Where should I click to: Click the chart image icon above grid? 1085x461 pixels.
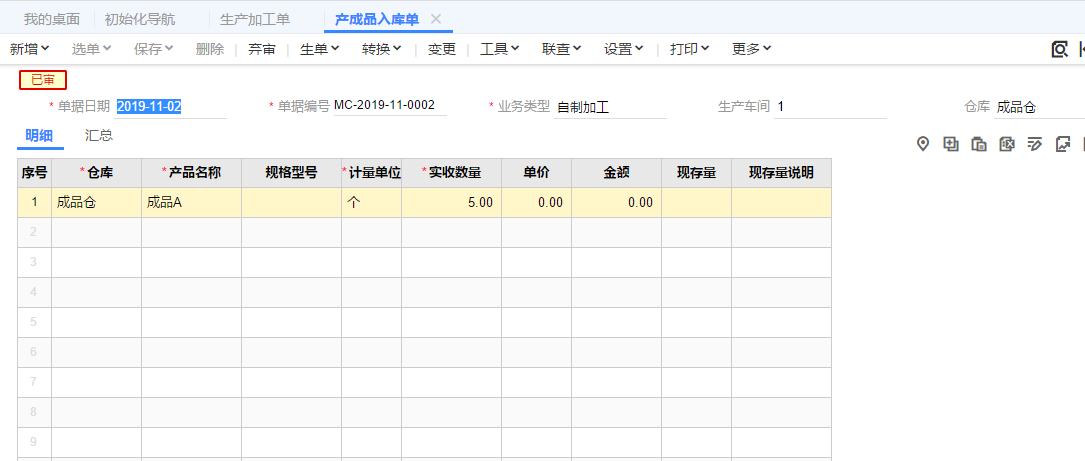[x=1063, y=144]
